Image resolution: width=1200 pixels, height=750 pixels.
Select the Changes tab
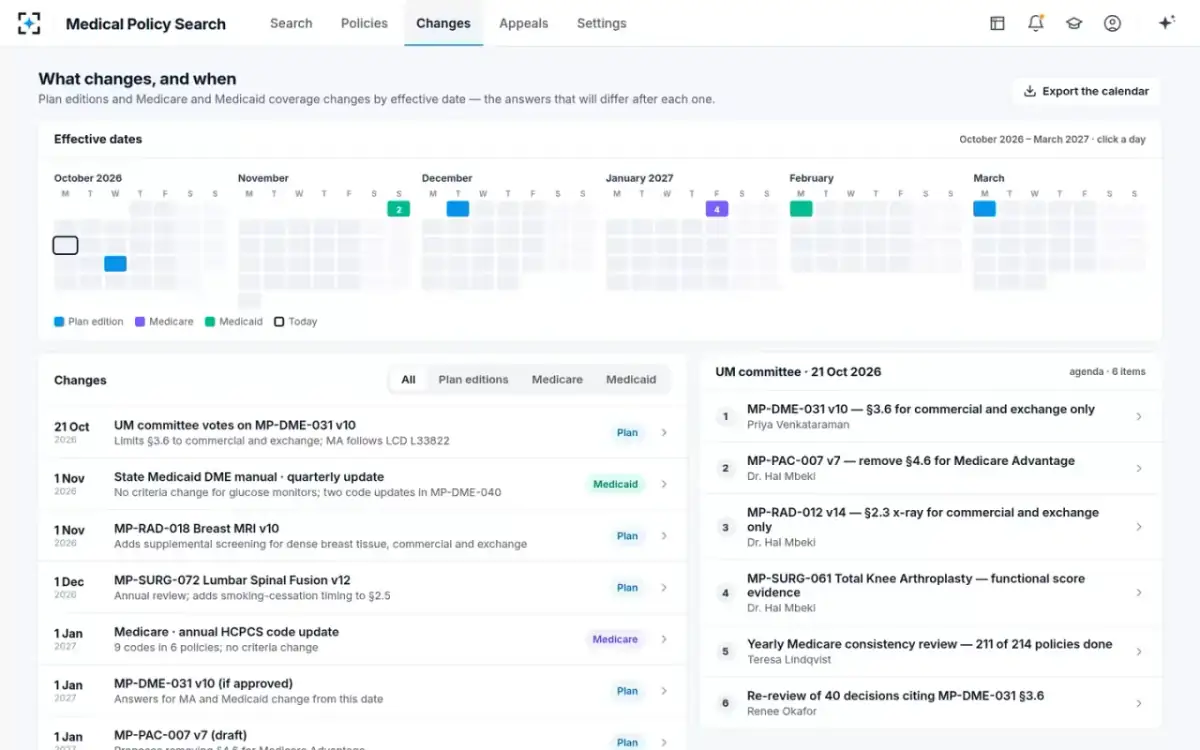(x=443, y=23)
